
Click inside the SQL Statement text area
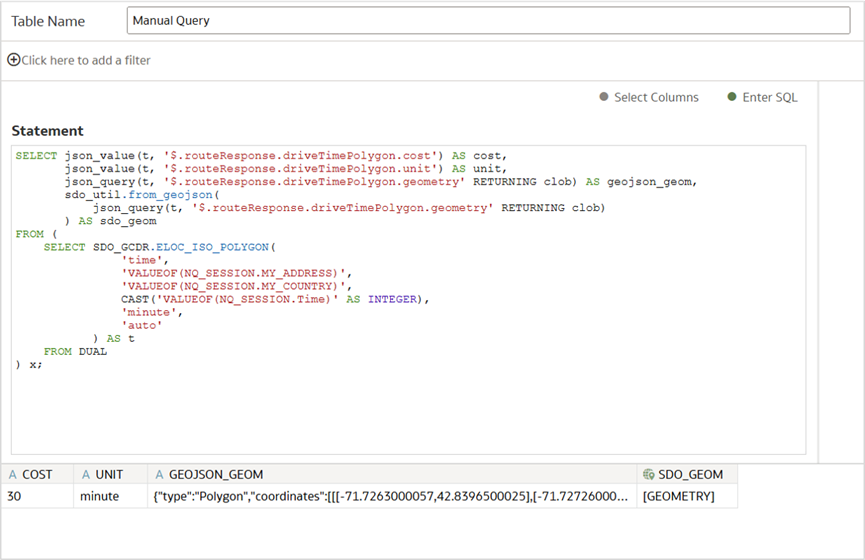click(x=408, y=300)
